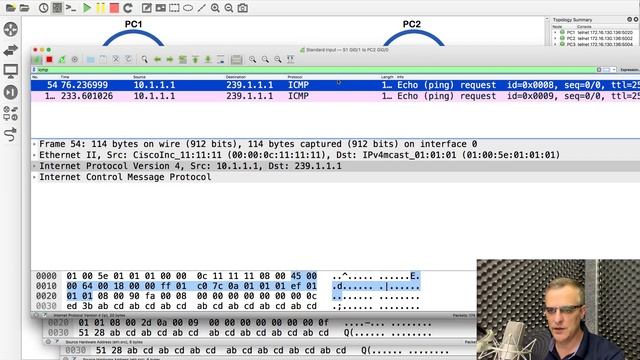Toggle auto-scroll during live capture
Viewport: 640px width, 360px height.
click(x=220, y=60)
